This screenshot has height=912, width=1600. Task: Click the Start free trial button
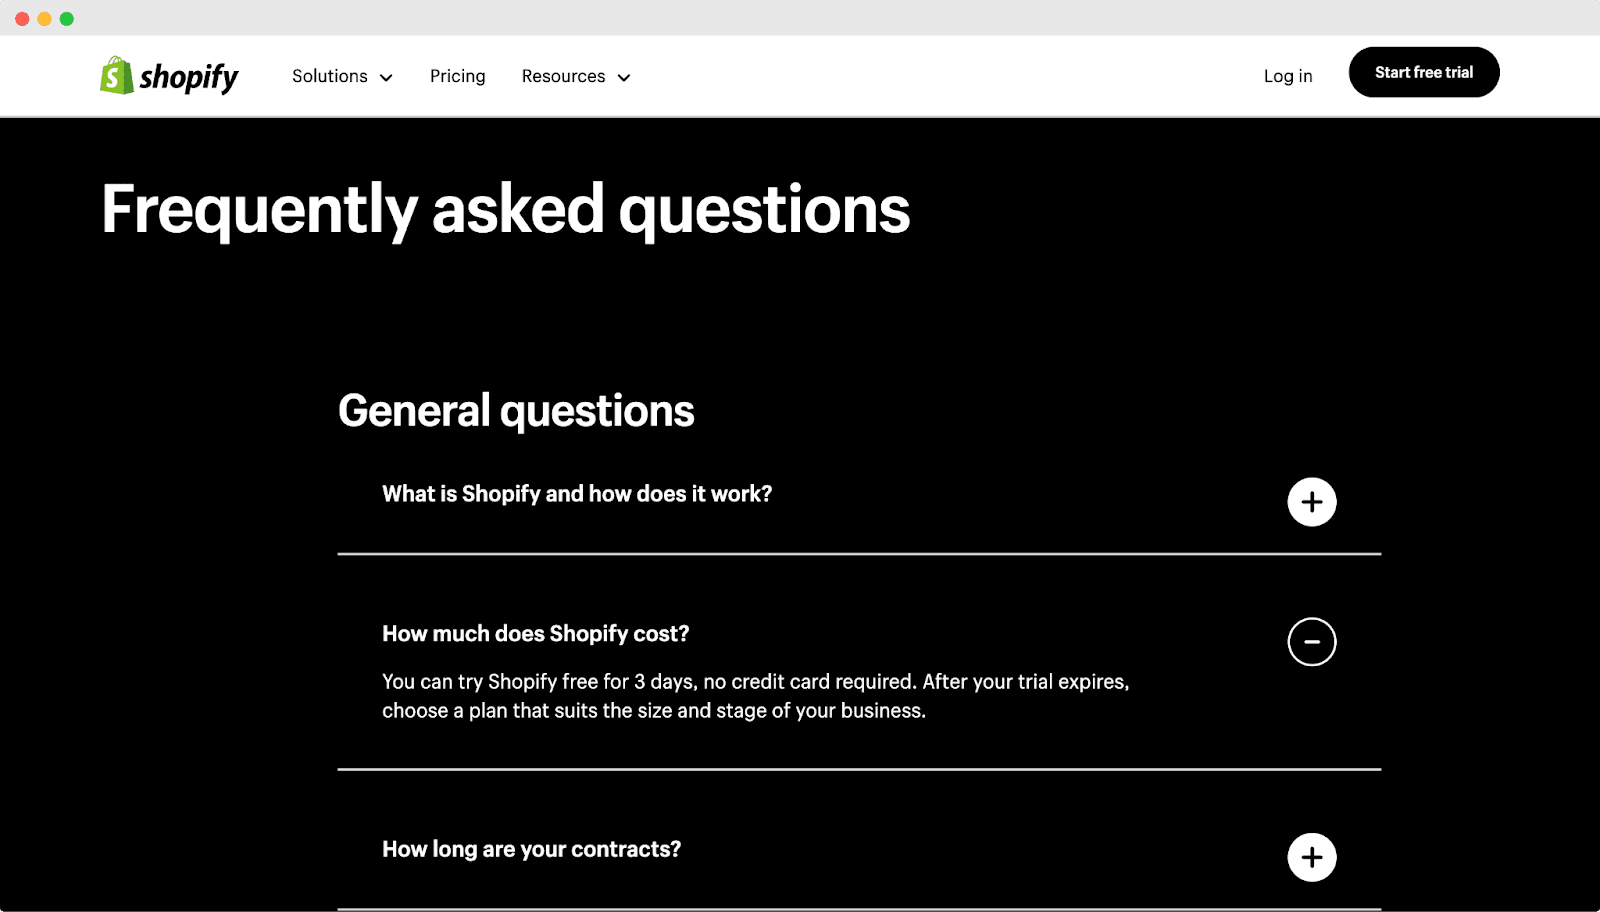[1423, 71]
